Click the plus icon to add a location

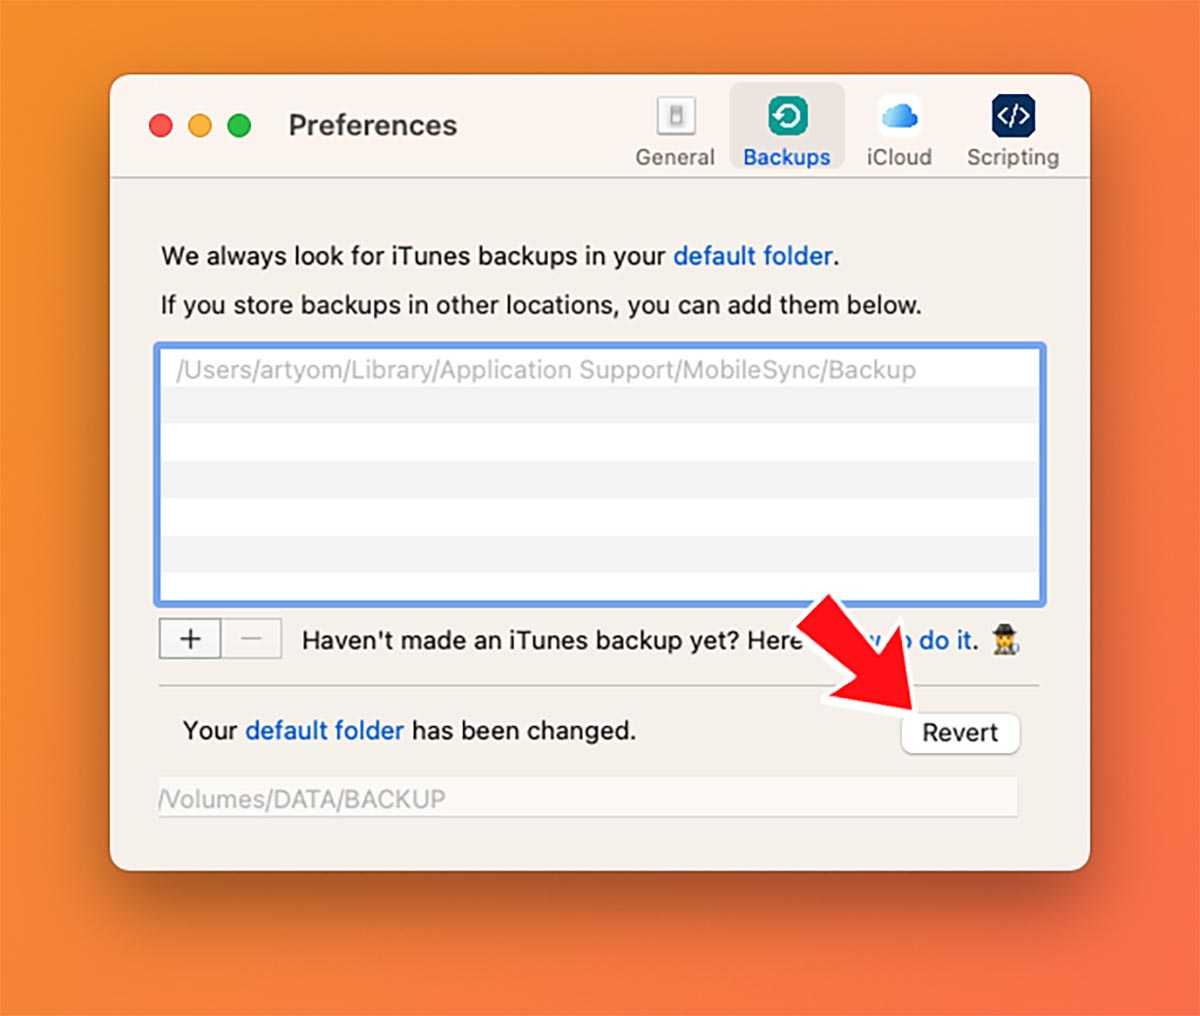coord(190,639)
